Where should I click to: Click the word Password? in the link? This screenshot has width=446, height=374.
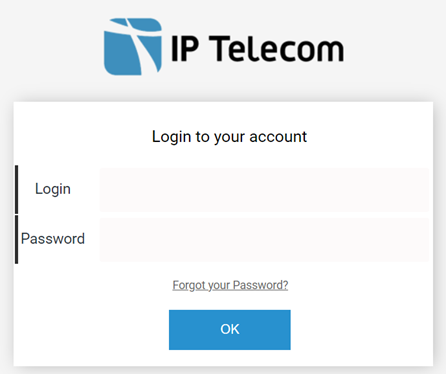(x=260, y=285)
